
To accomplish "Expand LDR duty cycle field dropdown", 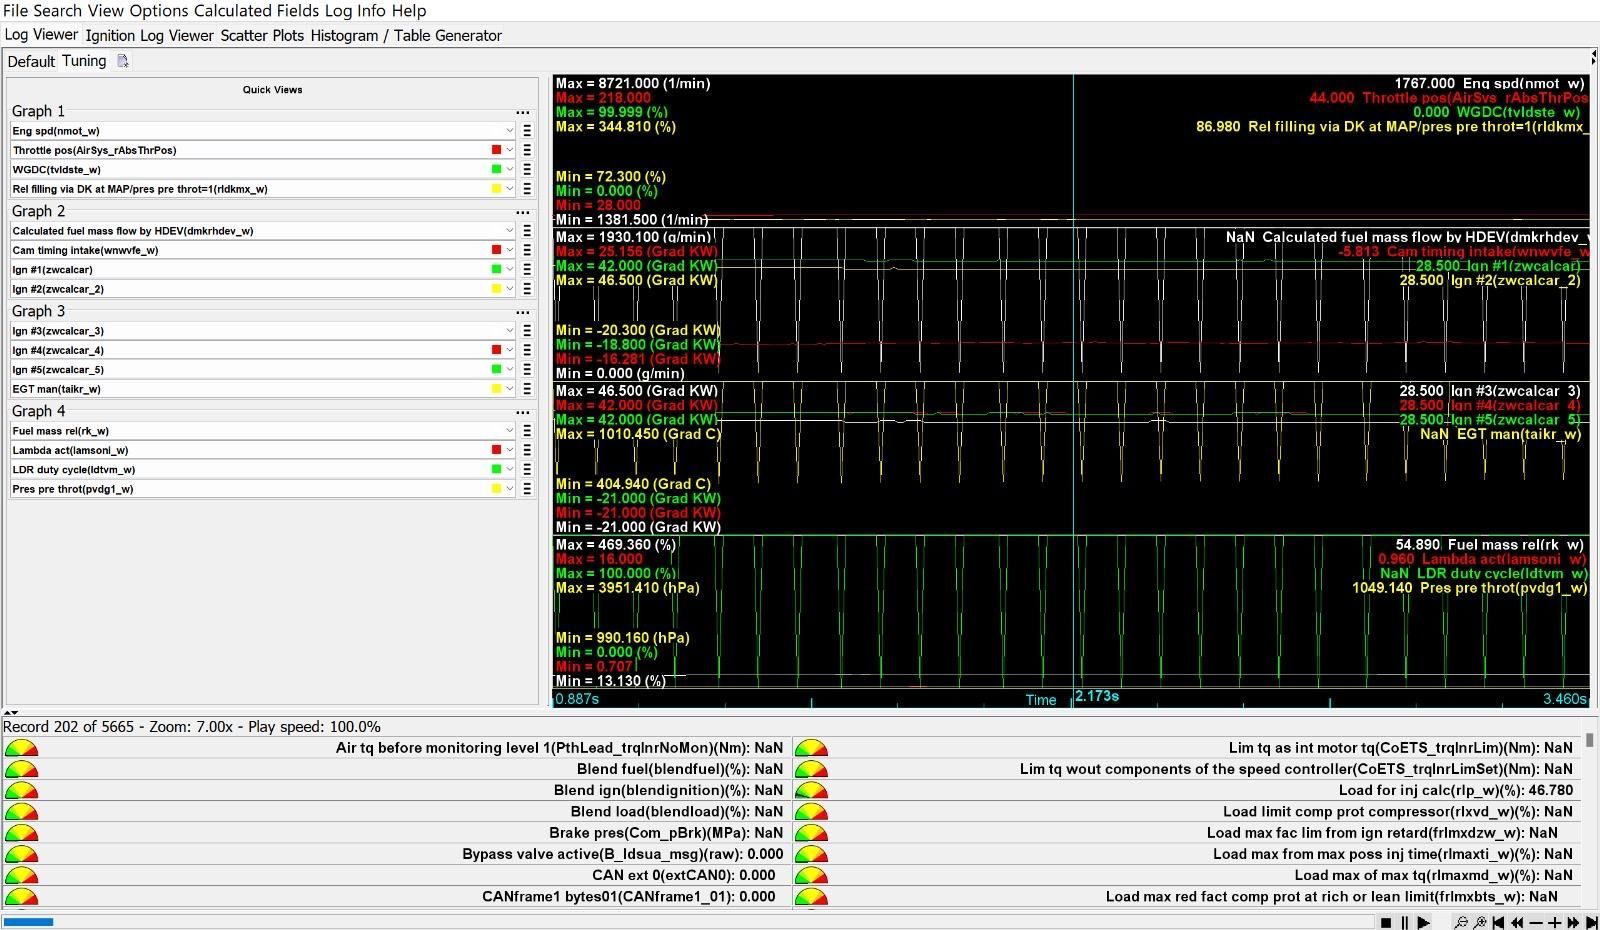I will click(509, 469).
